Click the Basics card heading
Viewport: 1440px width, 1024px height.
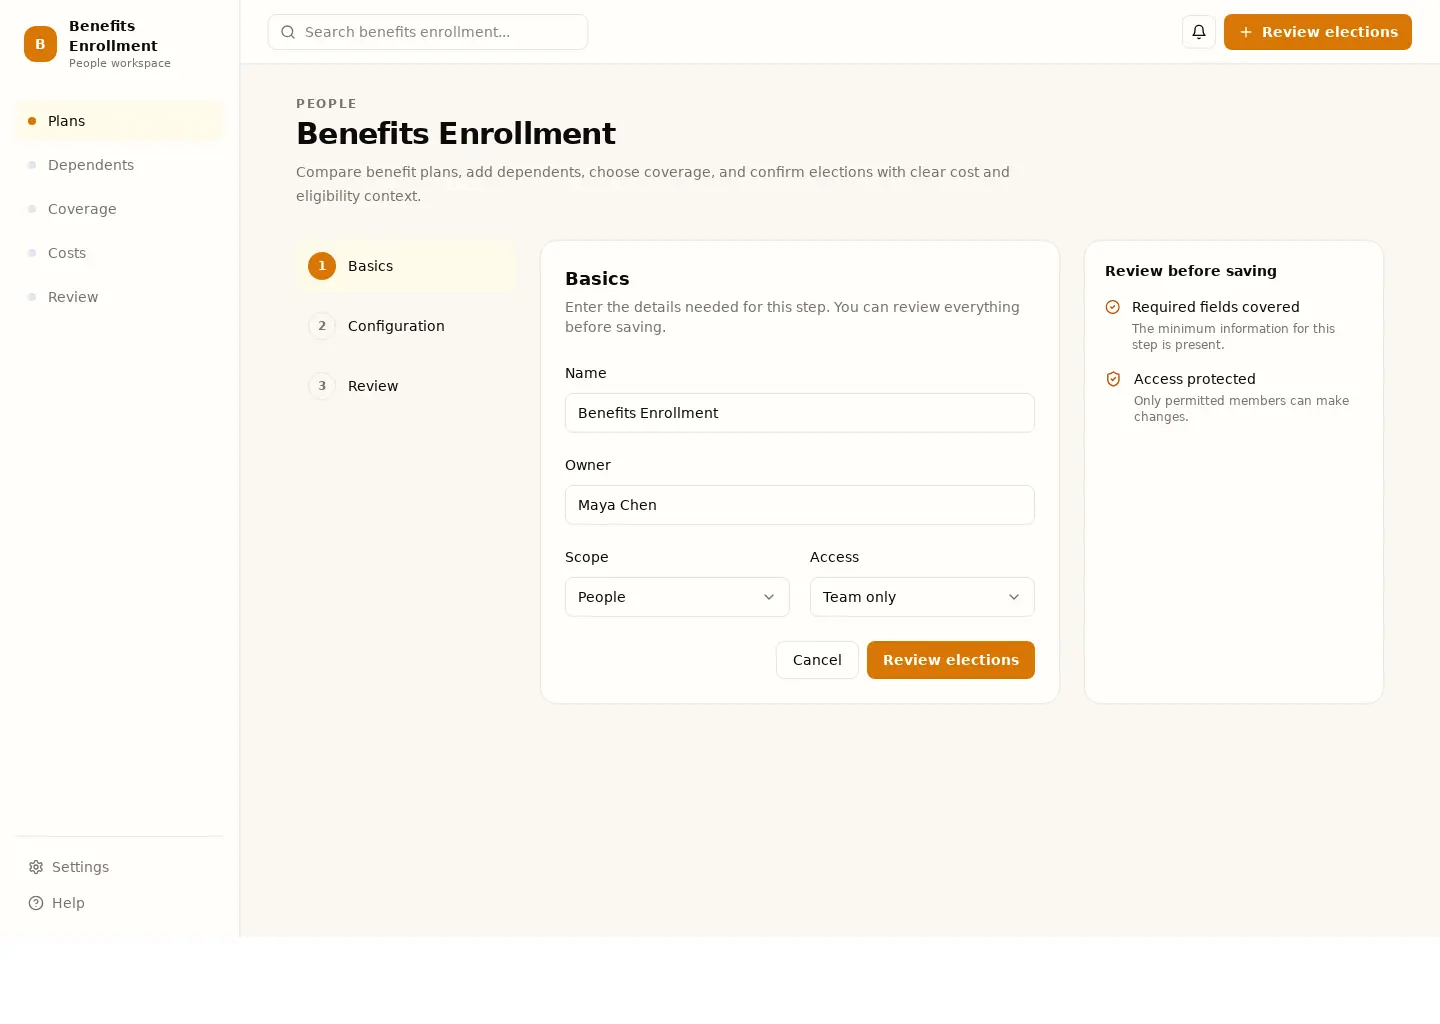pyautogui.click(x=597, y=279)
